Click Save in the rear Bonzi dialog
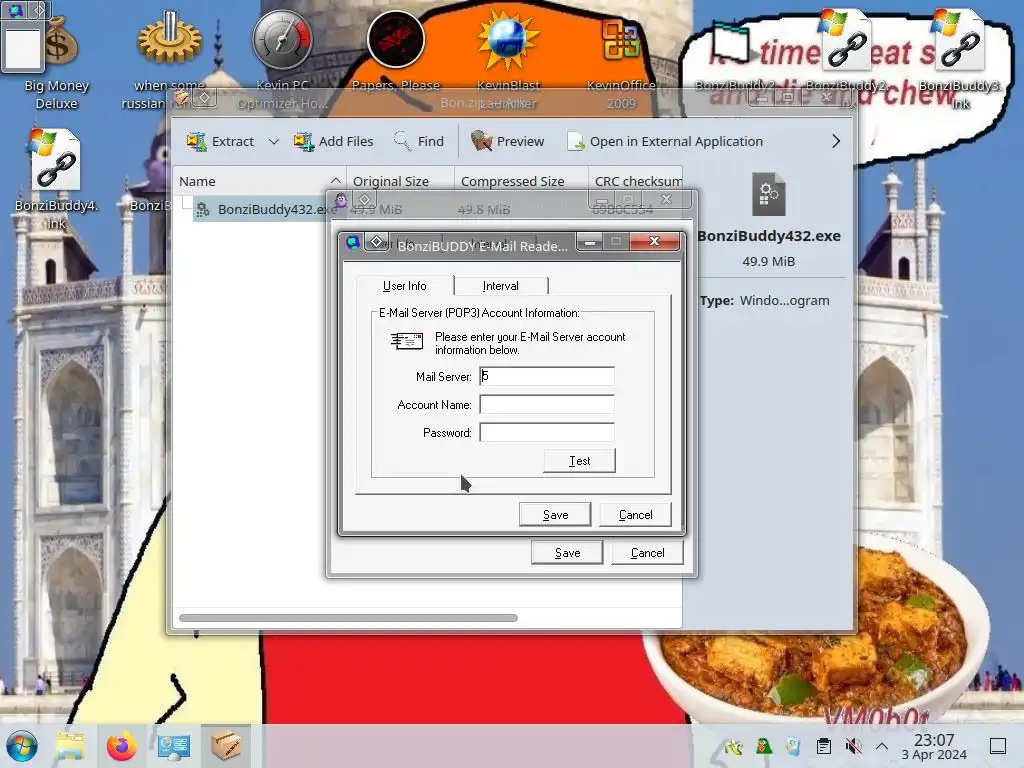 click(x=568, y=552)
